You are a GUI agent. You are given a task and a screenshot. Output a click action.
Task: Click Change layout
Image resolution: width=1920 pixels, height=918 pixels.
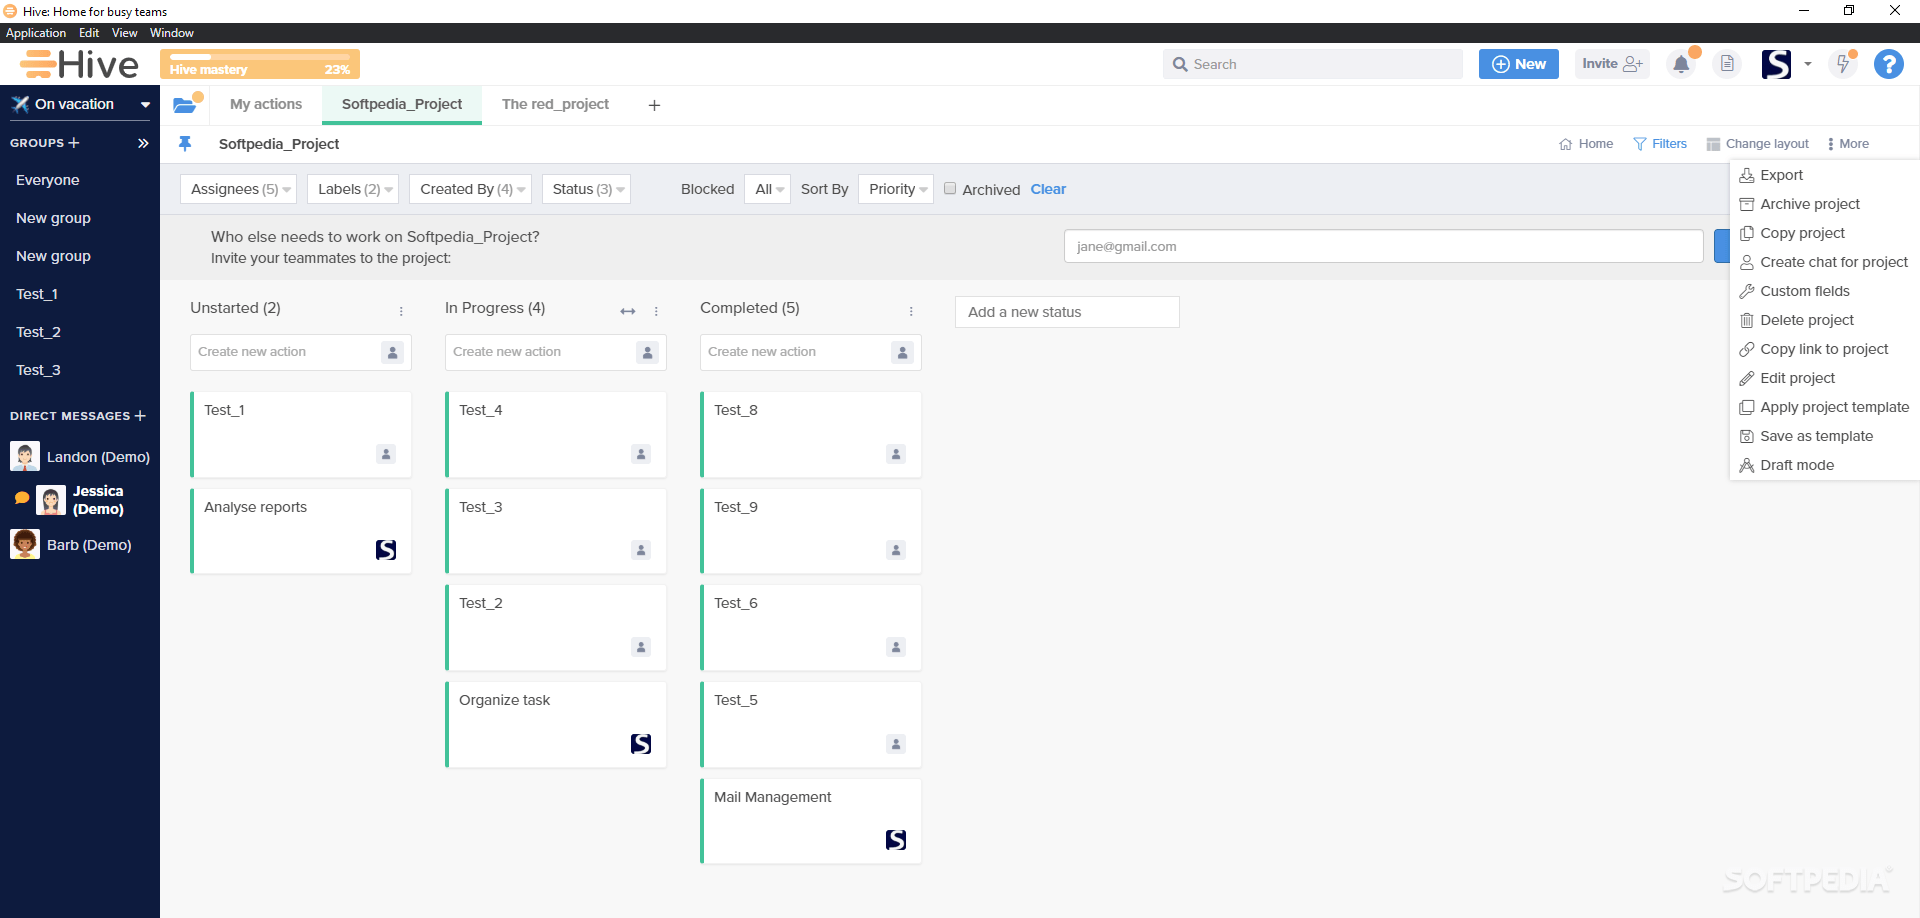[x=1758, y=144]
